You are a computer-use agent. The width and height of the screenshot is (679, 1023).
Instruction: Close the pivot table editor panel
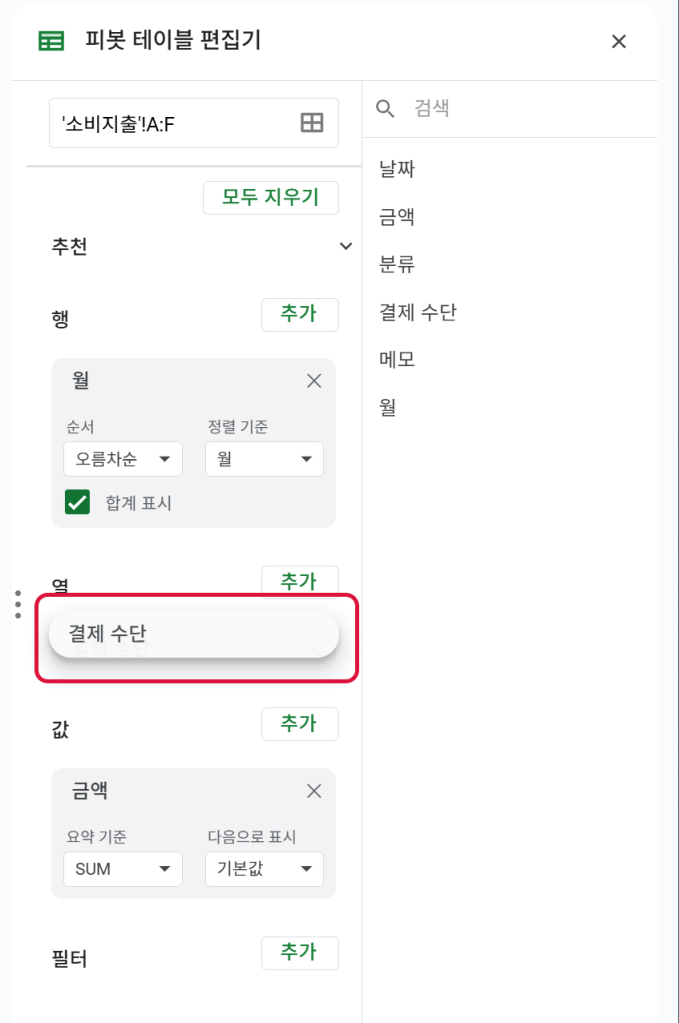coord(619,41)
